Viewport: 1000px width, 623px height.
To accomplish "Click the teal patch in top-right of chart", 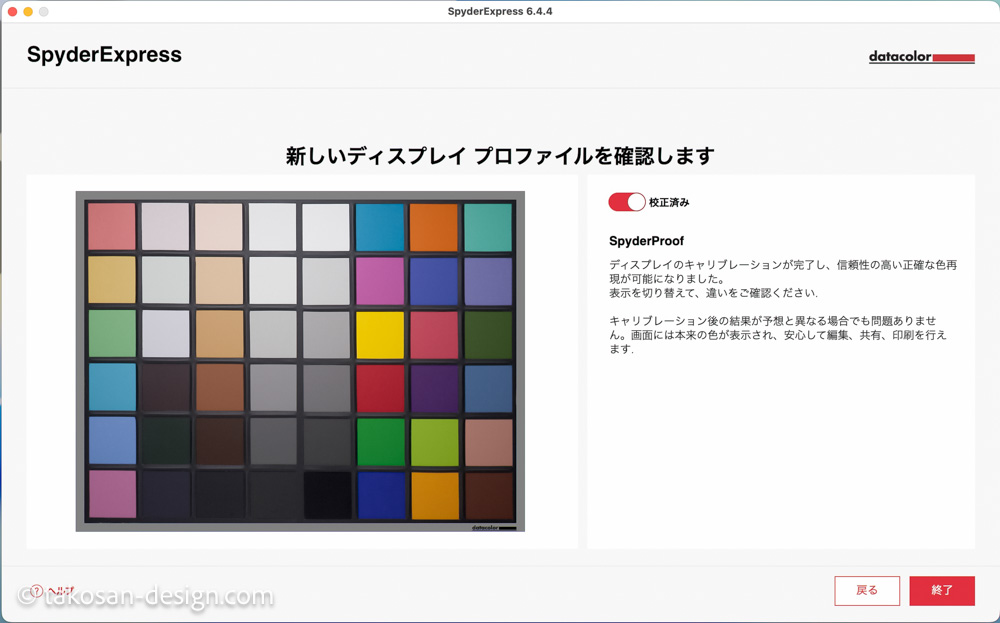I will point(488,227).
